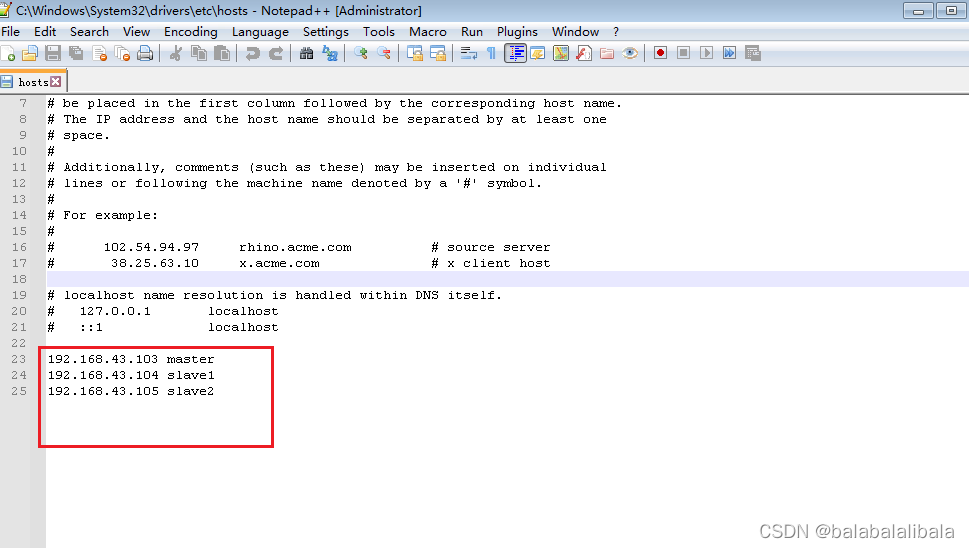Open the Tools menu
Screen dimensions: 969x548
click(379, 32)
